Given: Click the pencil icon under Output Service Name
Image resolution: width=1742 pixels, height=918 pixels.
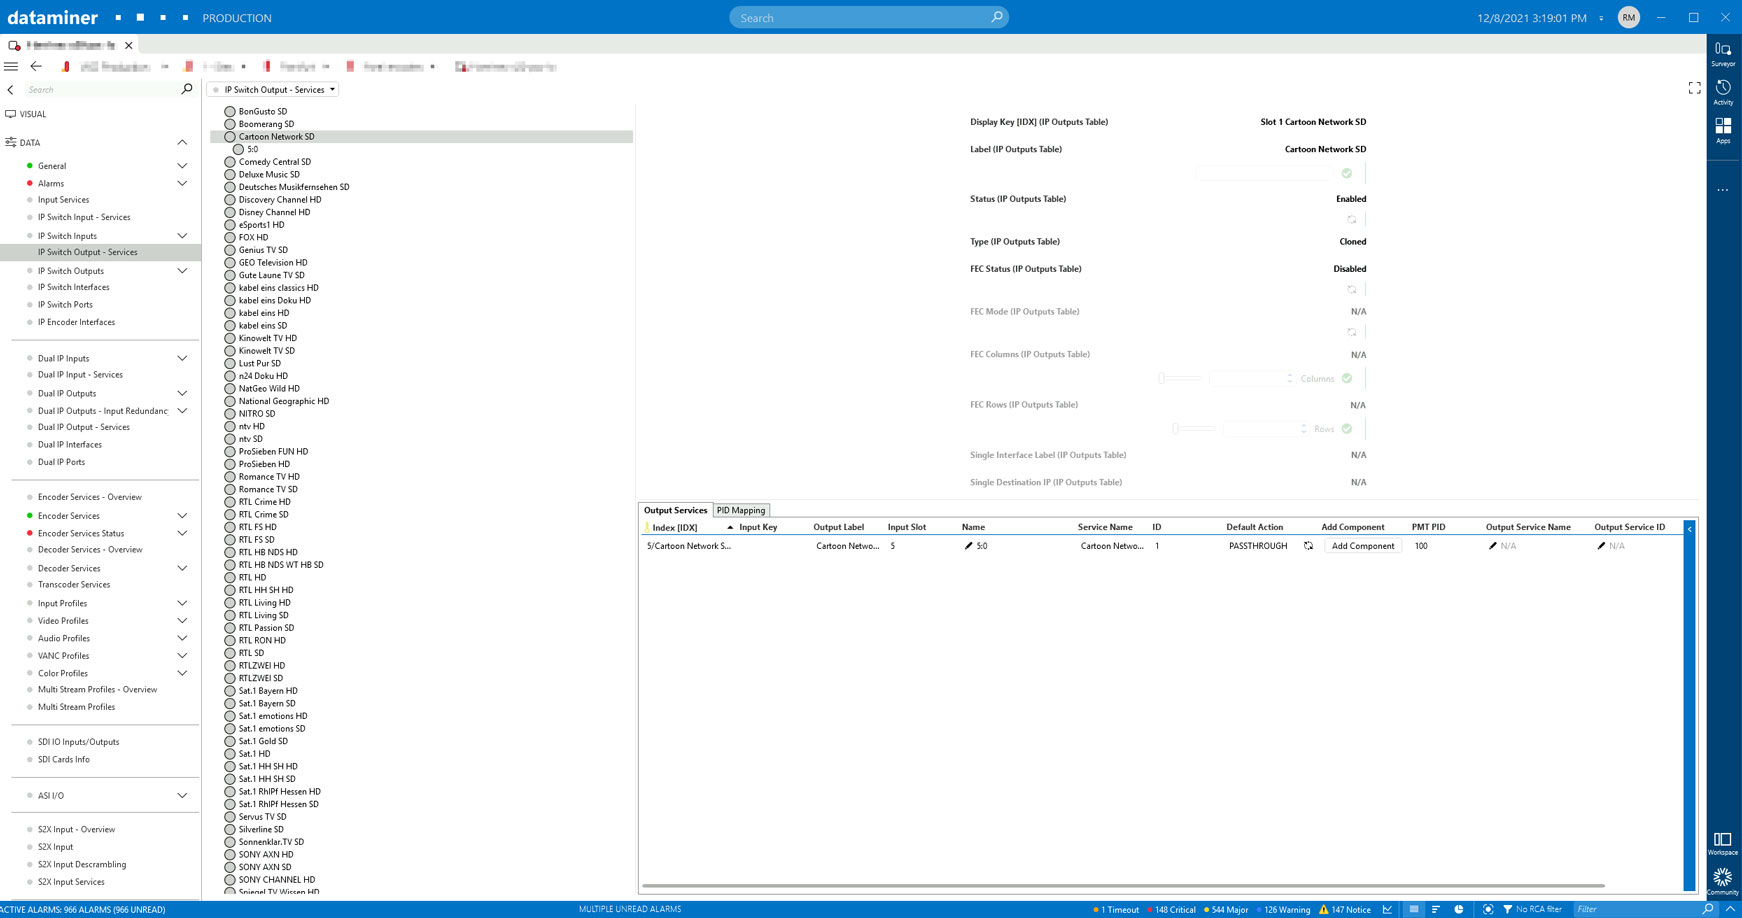Looking at the screenshot, I should click(1493, 546).
